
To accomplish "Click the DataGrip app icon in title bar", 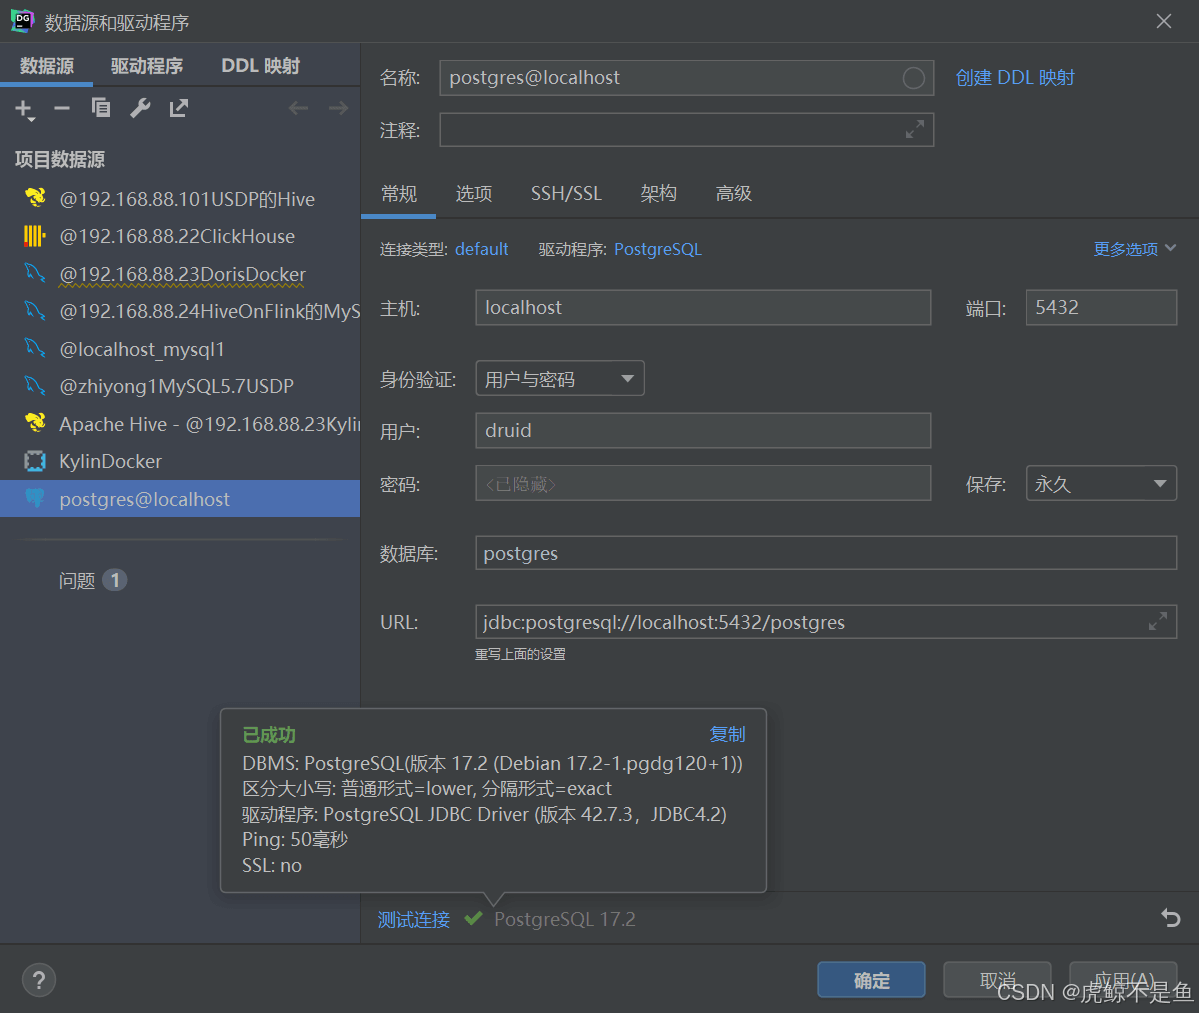I will tap(22, 21).
